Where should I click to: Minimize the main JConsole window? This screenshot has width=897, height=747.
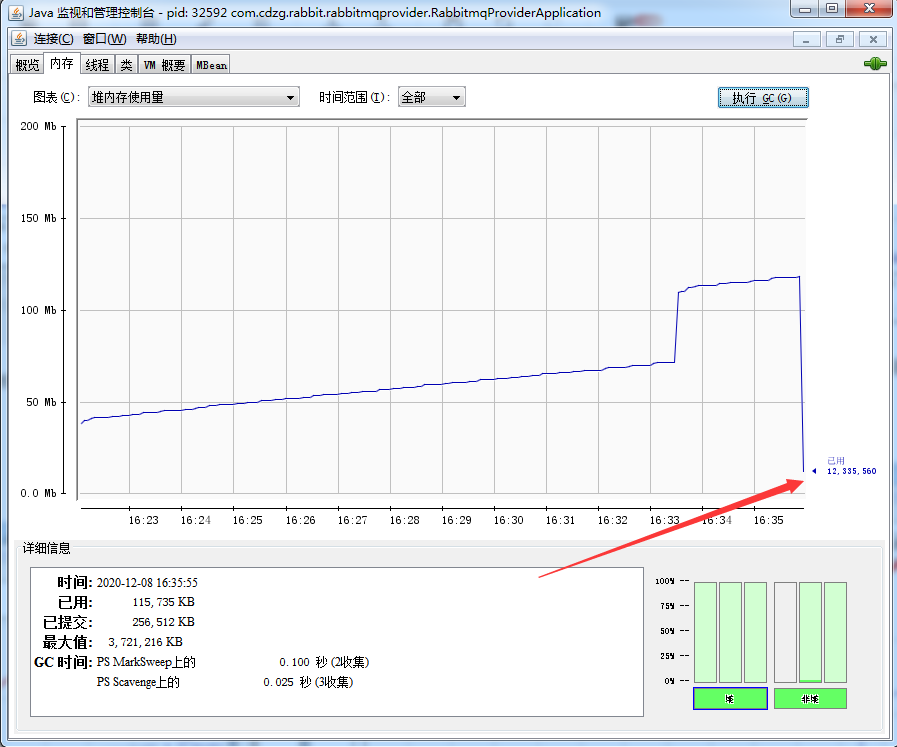[x=805, y=9]
